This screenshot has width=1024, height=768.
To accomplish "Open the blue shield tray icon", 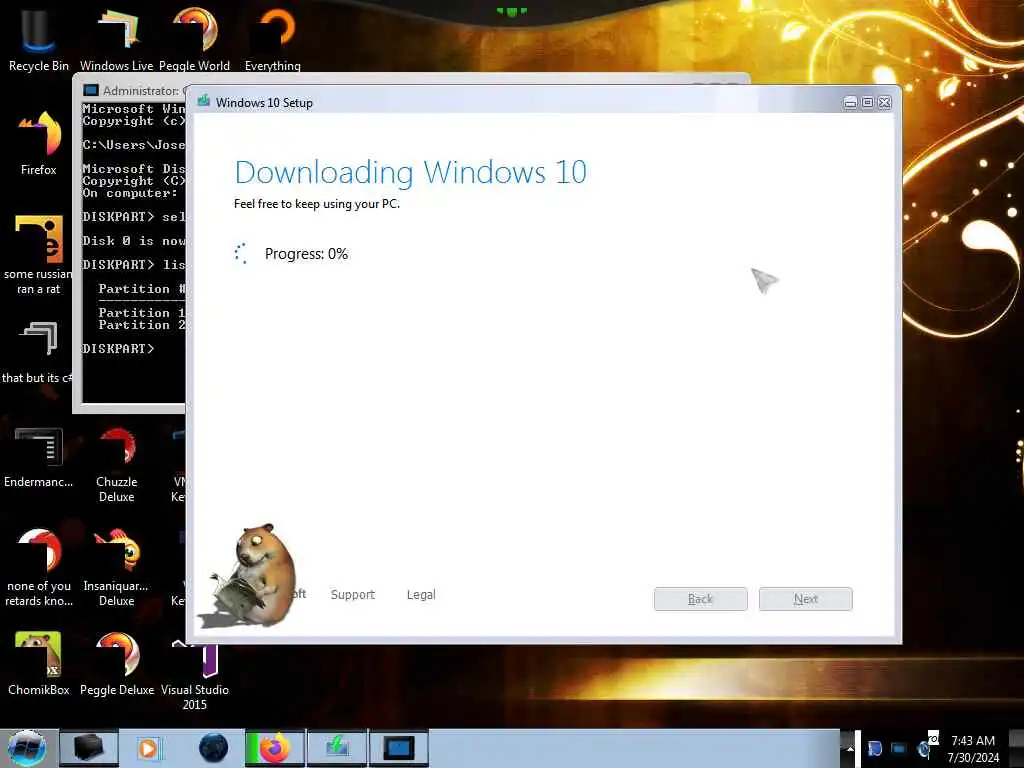I will click(x=875, y=748).
